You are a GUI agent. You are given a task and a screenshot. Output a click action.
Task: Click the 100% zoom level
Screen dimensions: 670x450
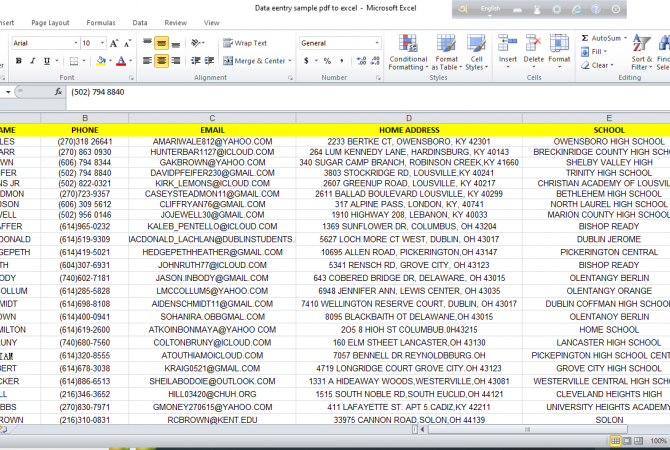pyautogui.click(x=658, y=441)
